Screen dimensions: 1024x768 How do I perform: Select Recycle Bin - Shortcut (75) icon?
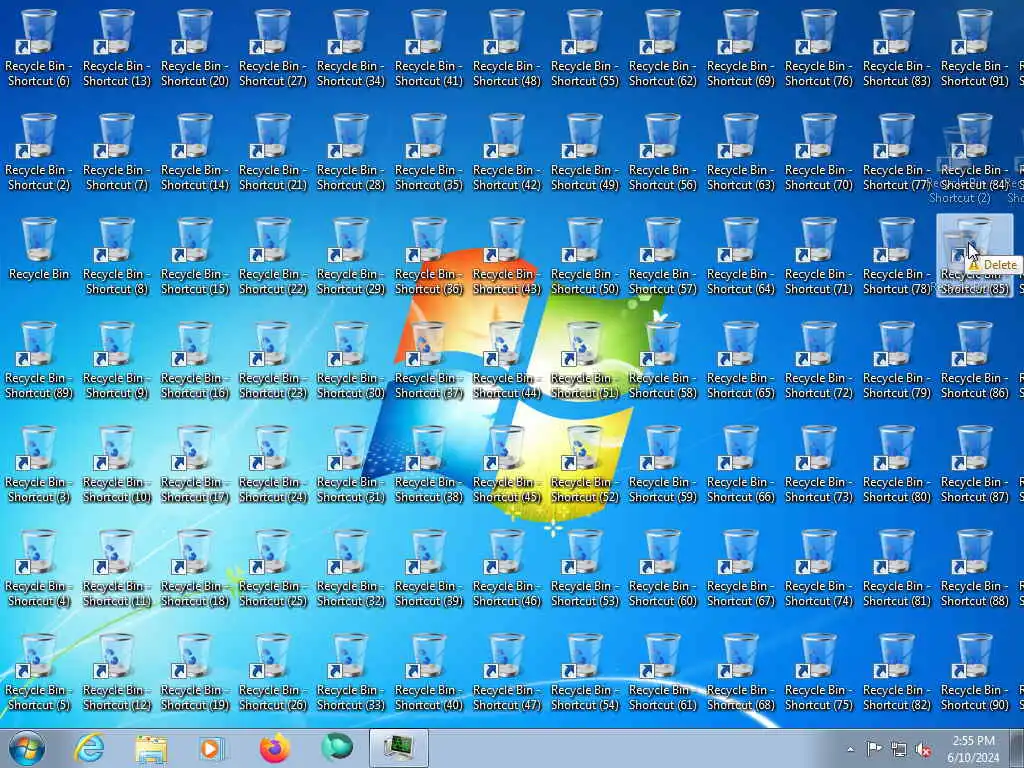coord(818,673)
